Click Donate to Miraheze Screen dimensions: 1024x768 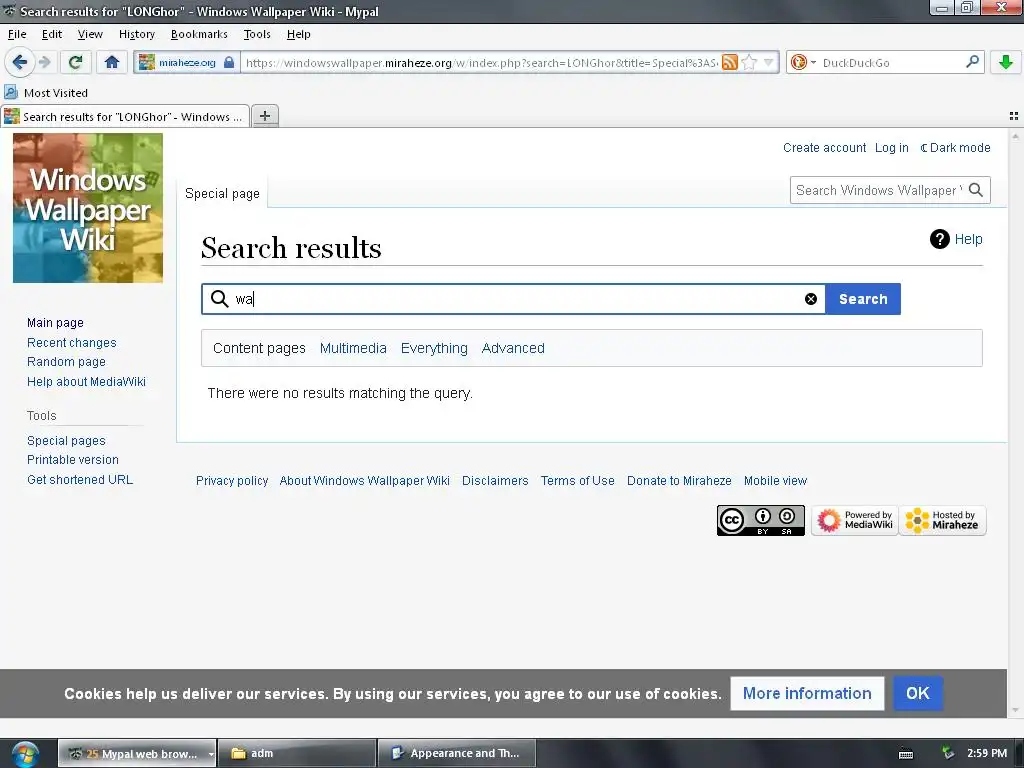click(x=679, y=481)
